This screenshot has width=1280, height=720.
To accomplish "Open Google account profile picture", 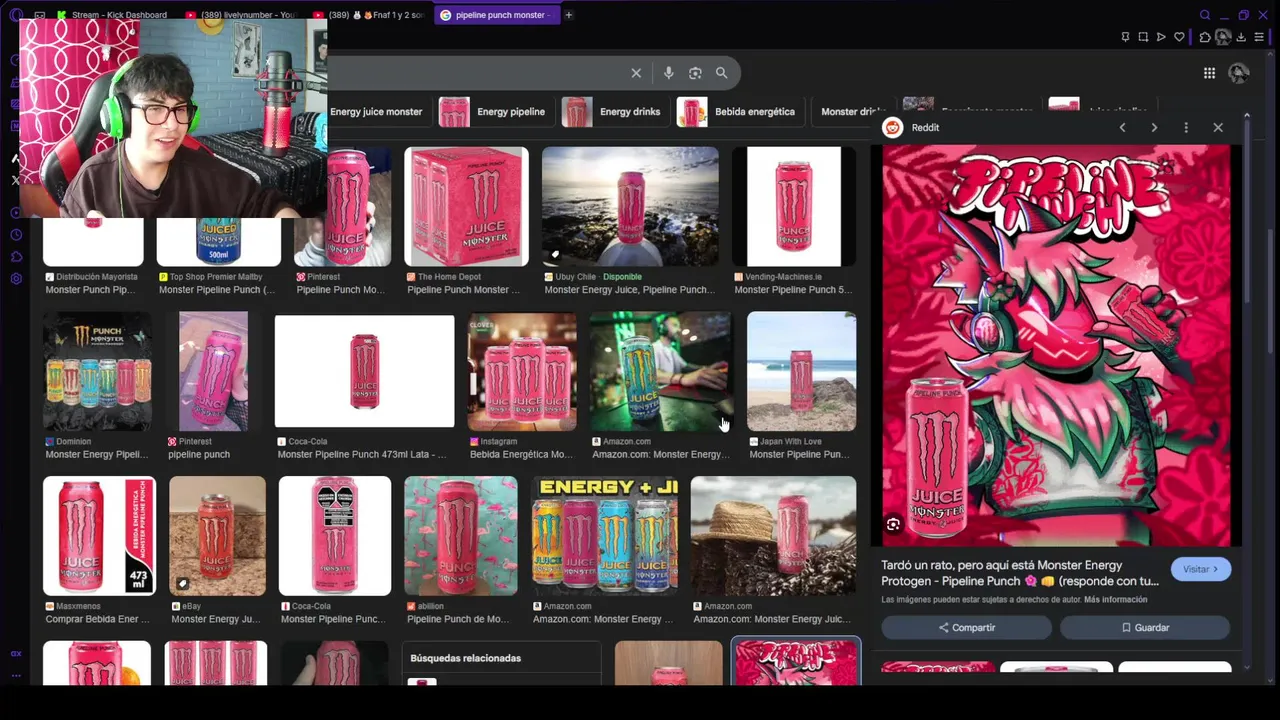I will click(1238, 73).
